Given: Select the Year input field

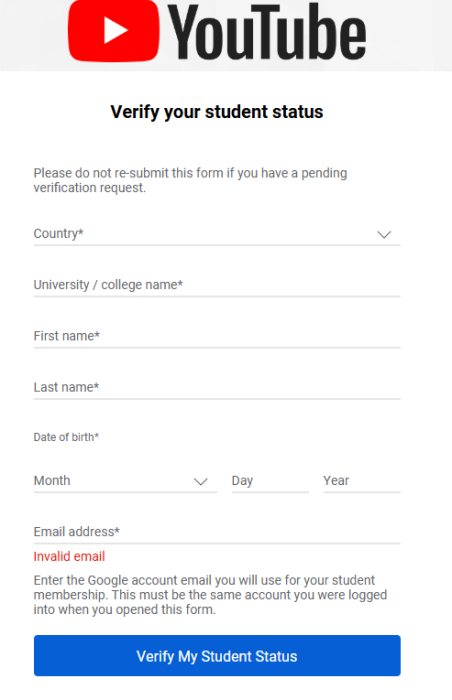Looking at the screenshot, I should point(362,481).
